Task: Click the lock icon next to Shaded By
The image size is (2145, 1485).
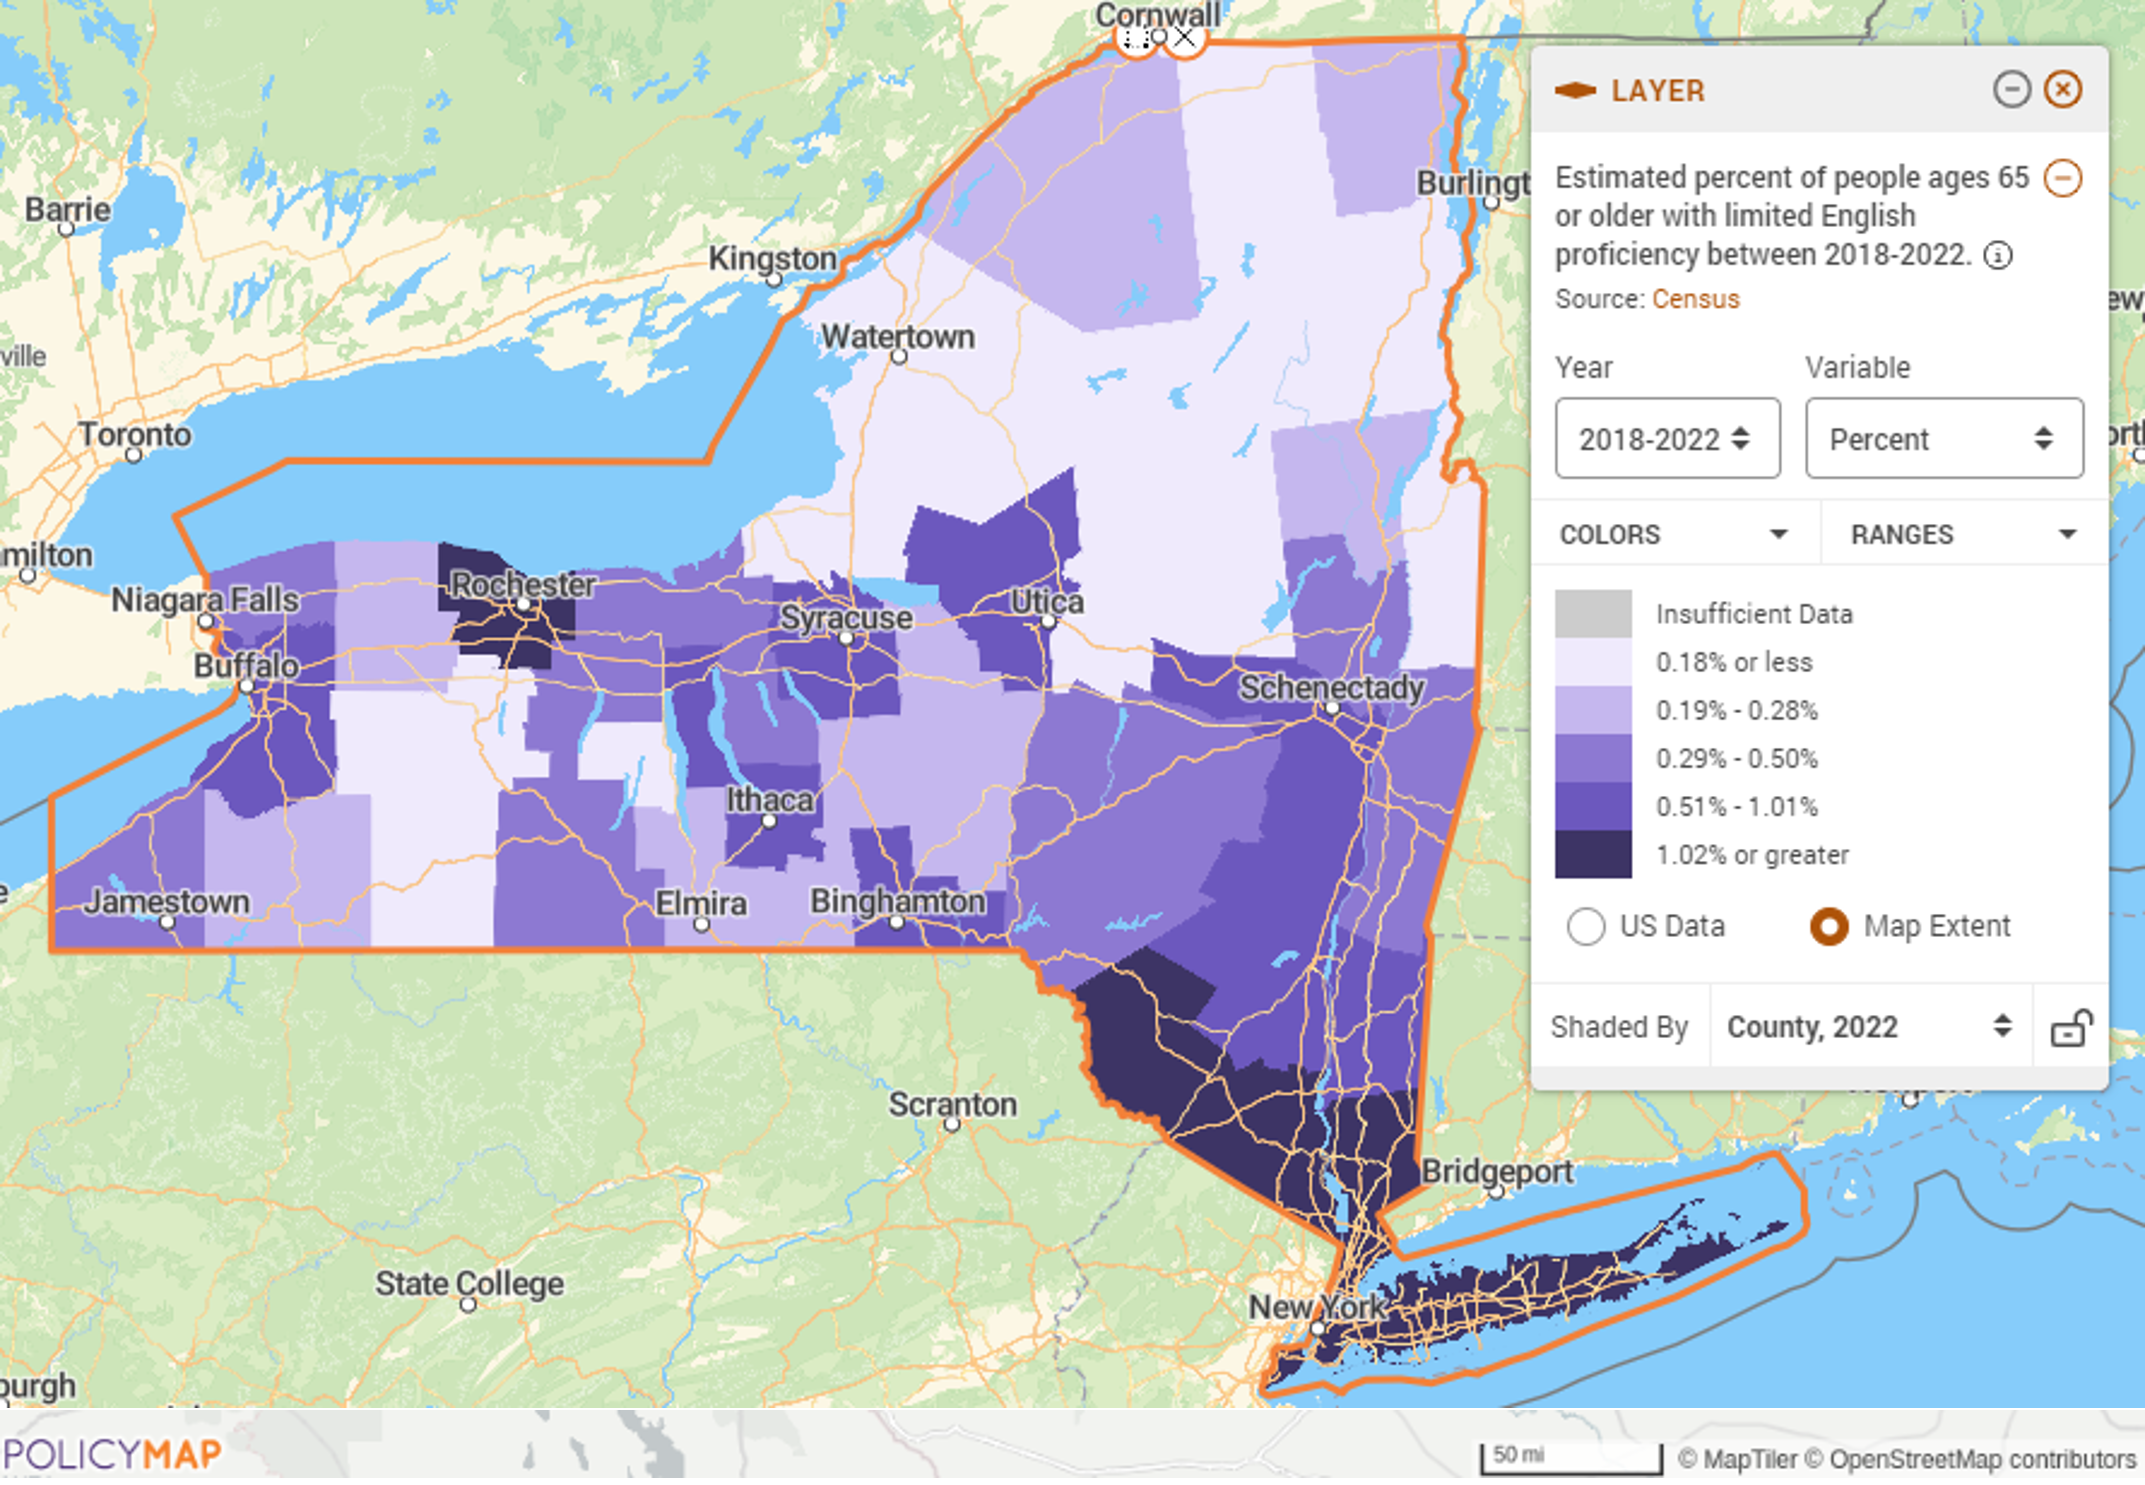Action: click(2071, 1028)
